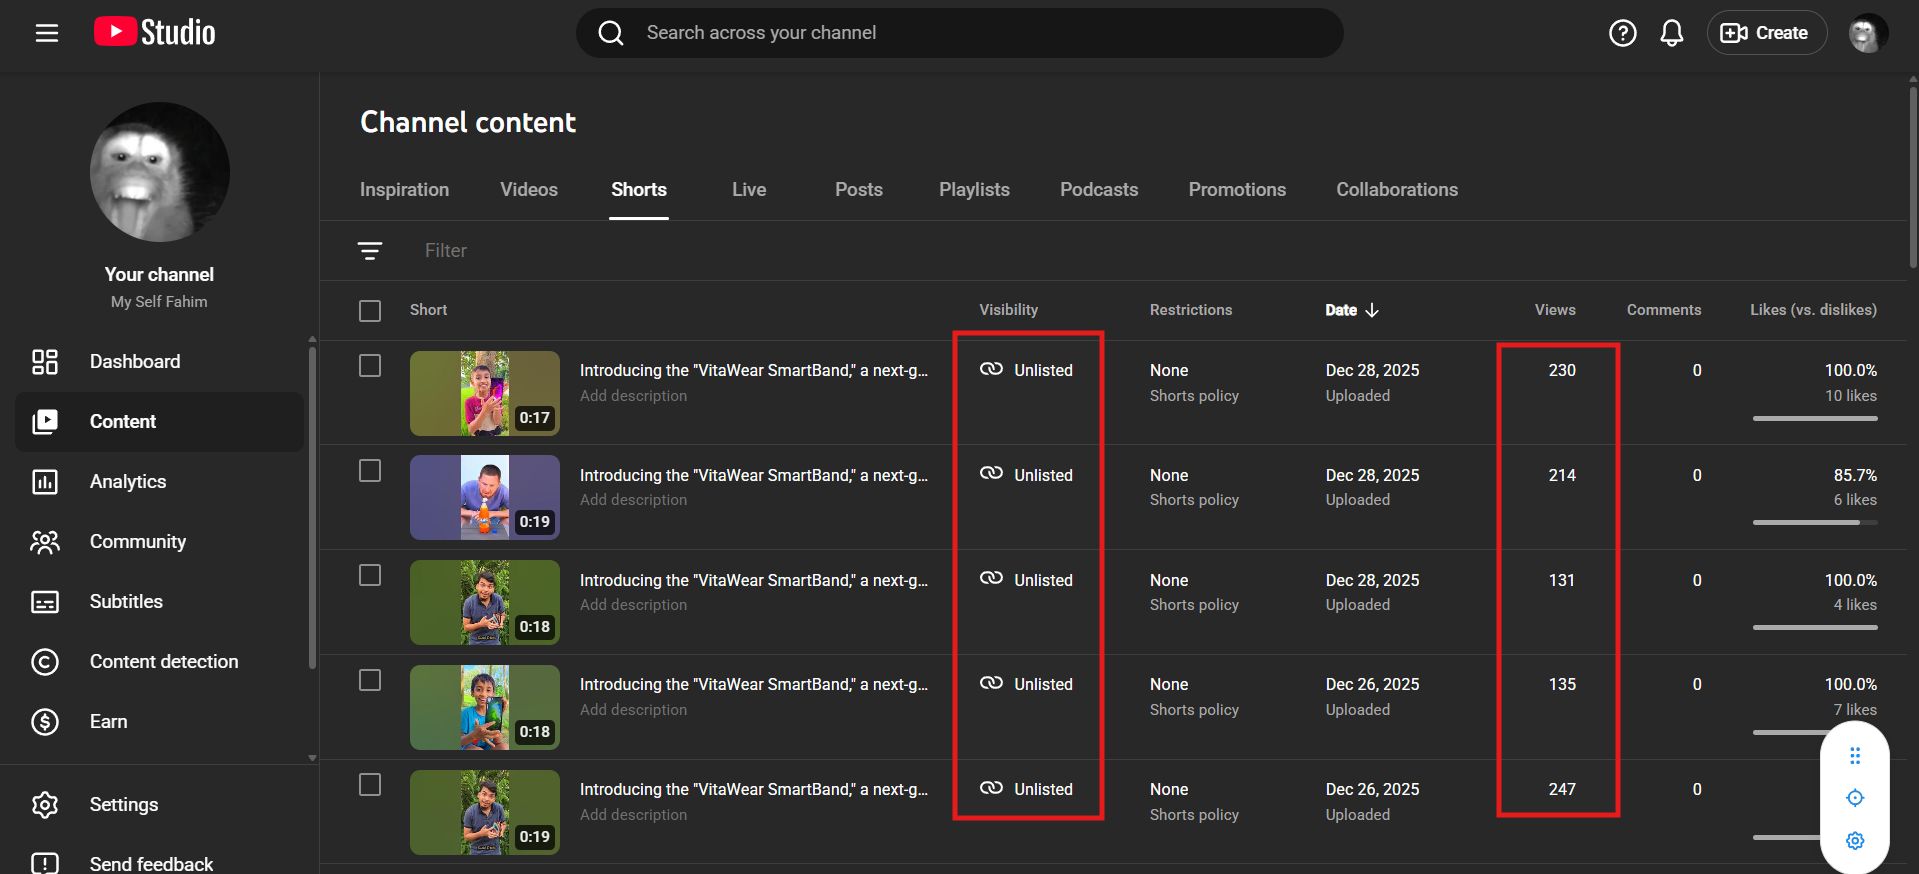Screen dimensions: 1919x874
Task: Open Analytics from the sidebar
Action: coord(128,482)
